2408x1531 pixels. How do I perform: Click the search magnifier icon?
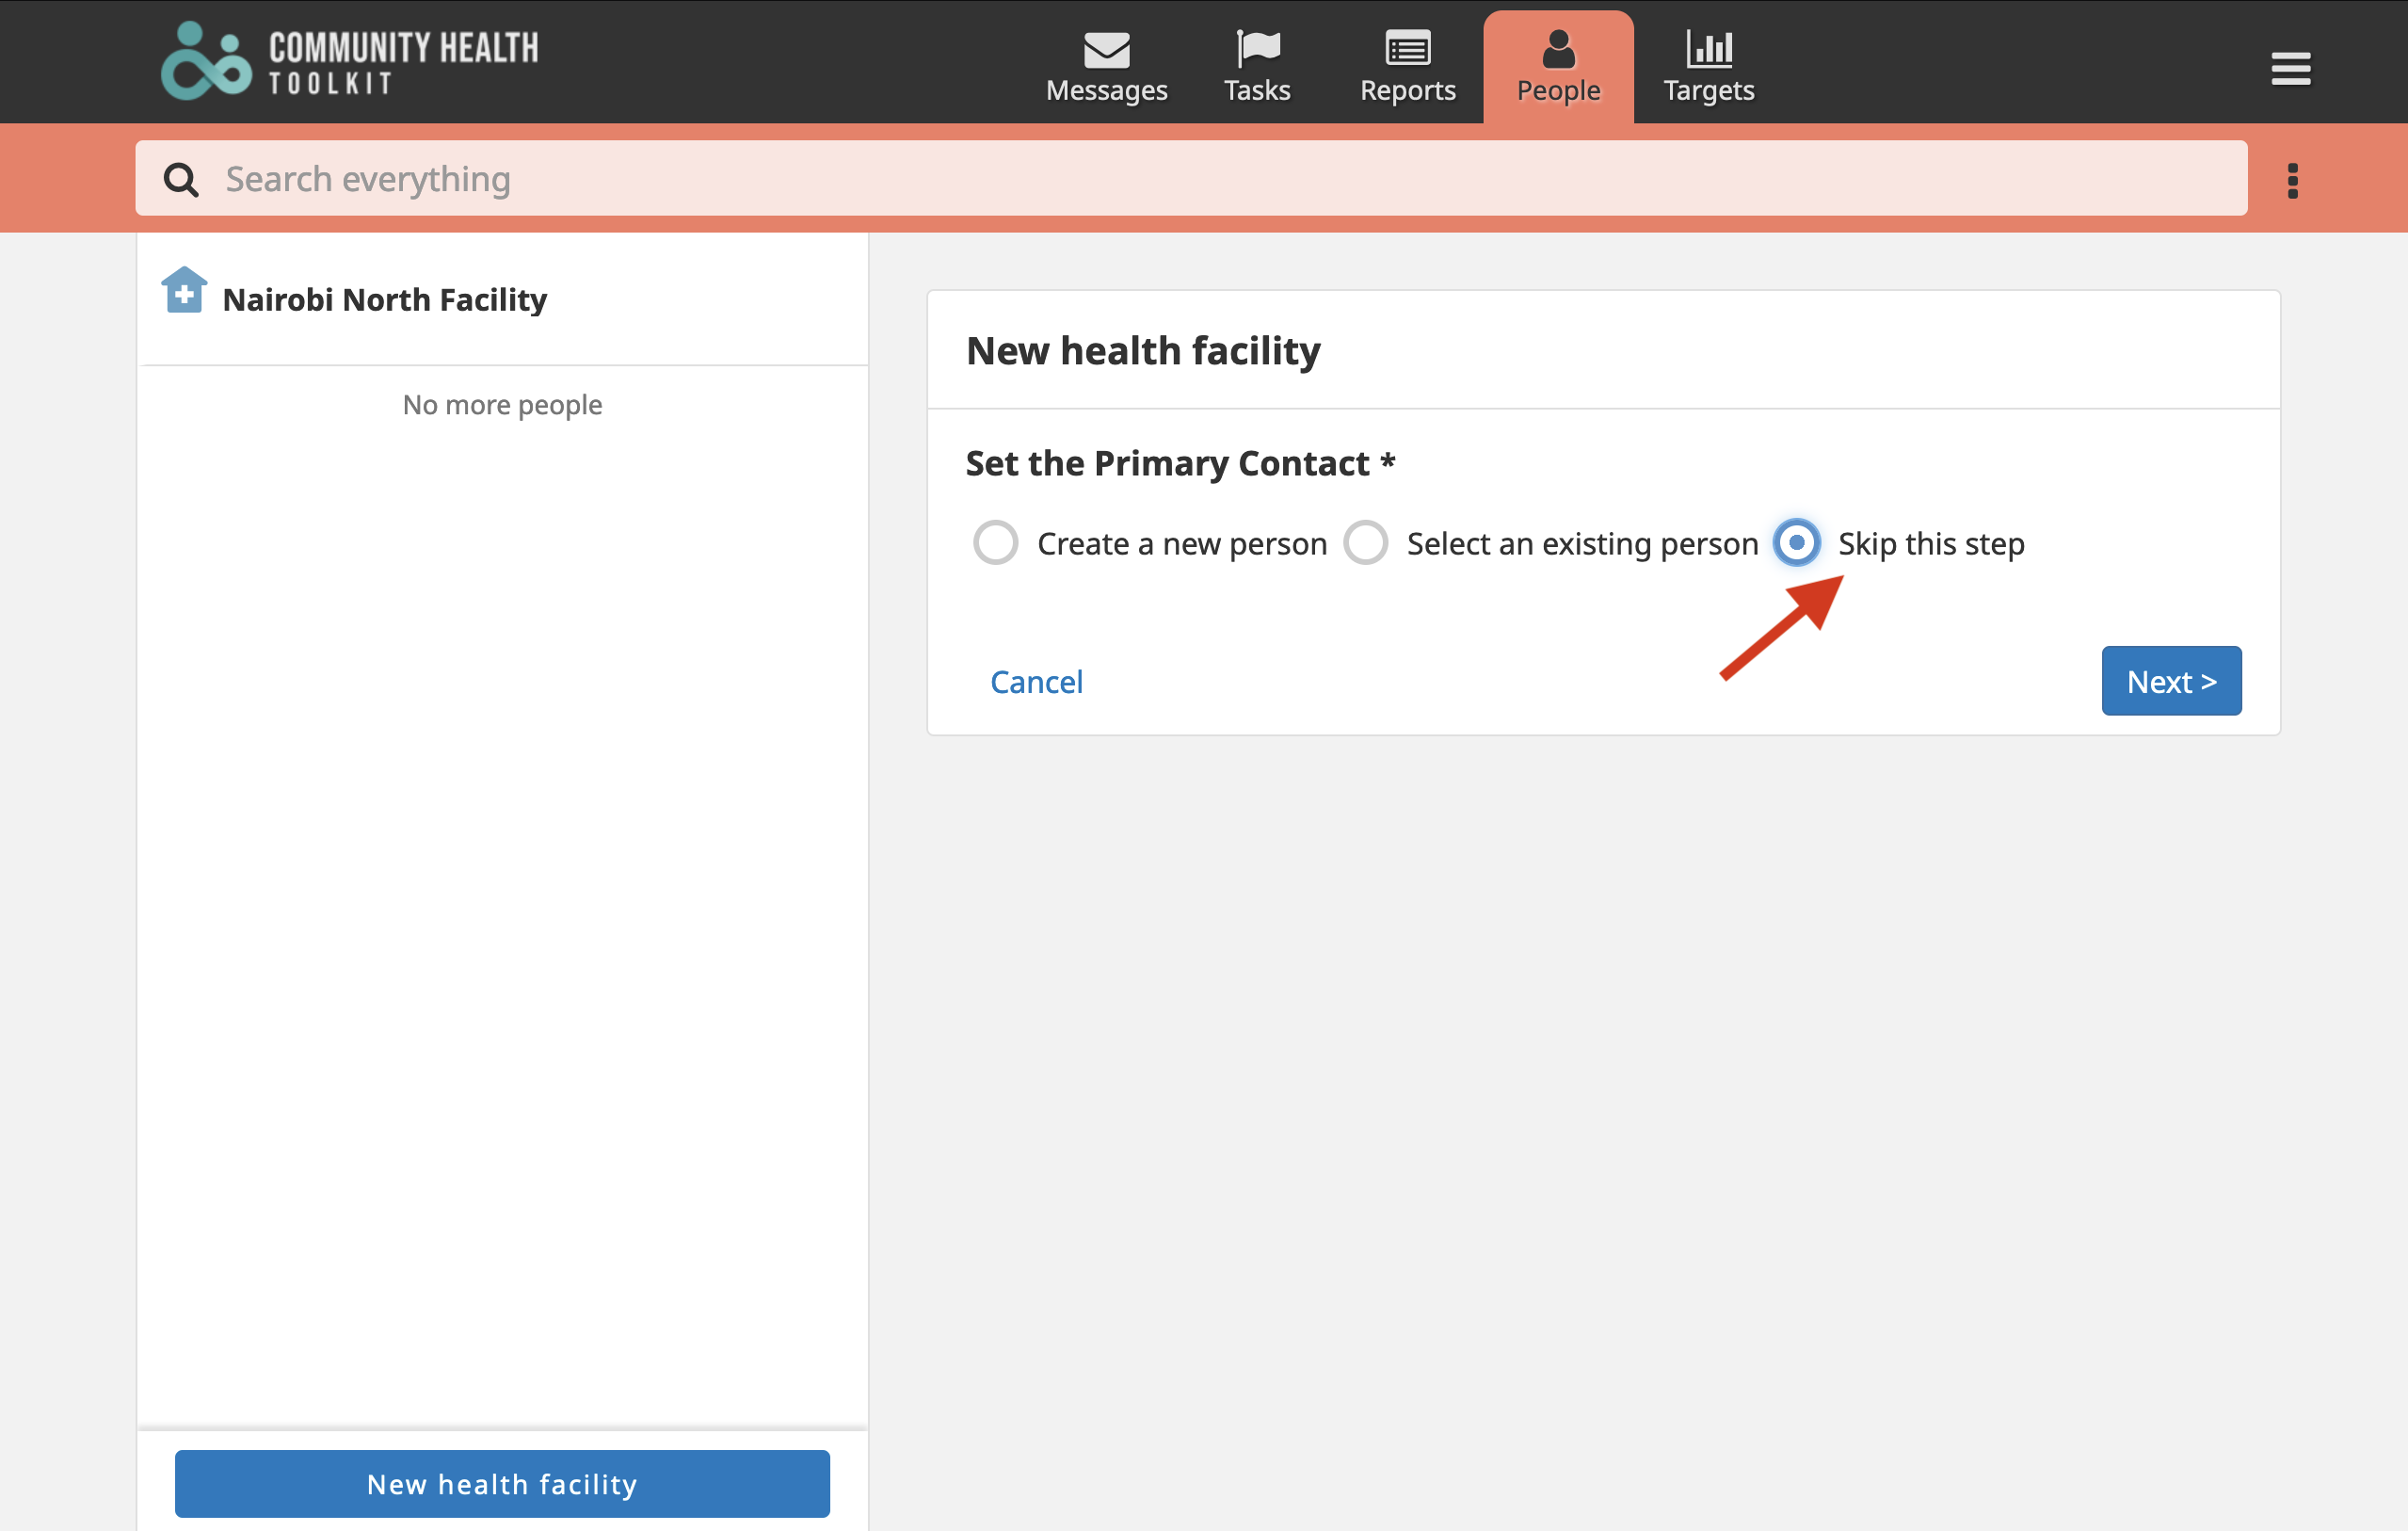(x=181, y=180)
